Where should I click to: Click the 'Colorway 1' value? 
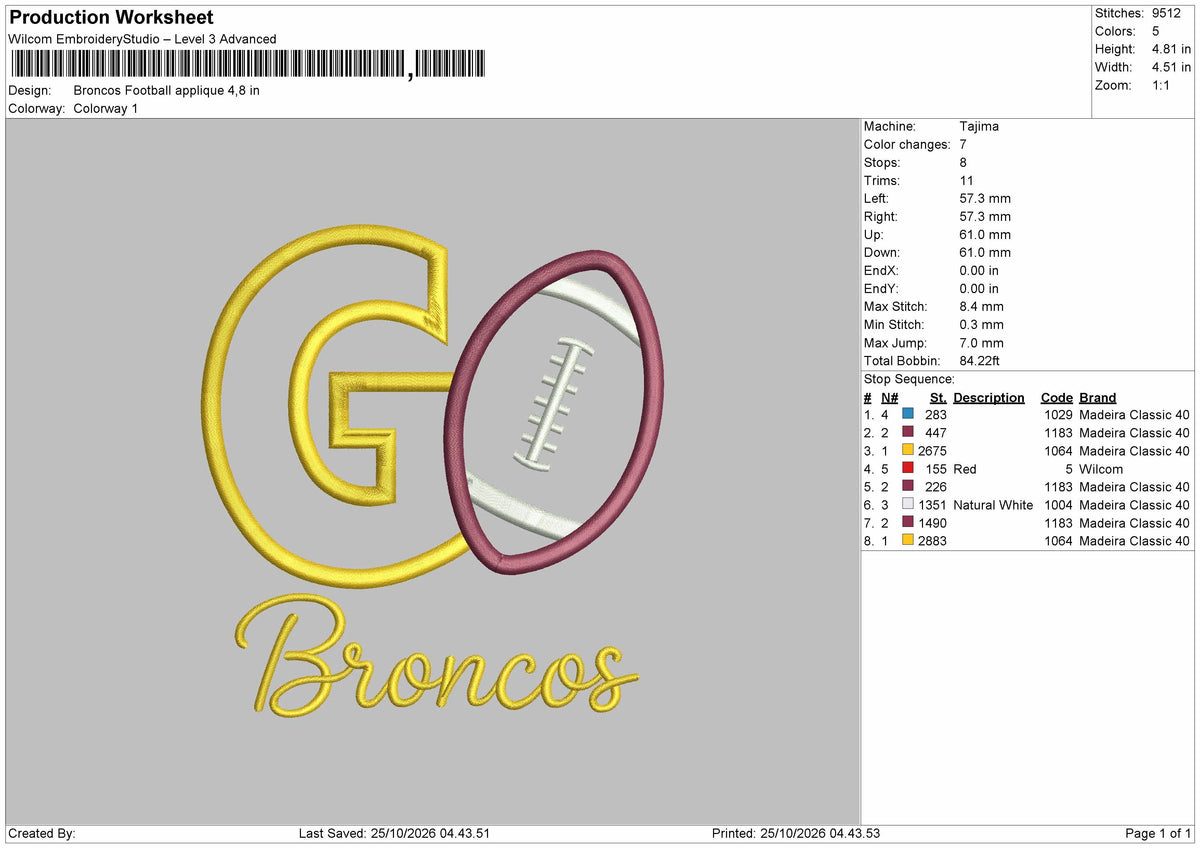[106, 108]
